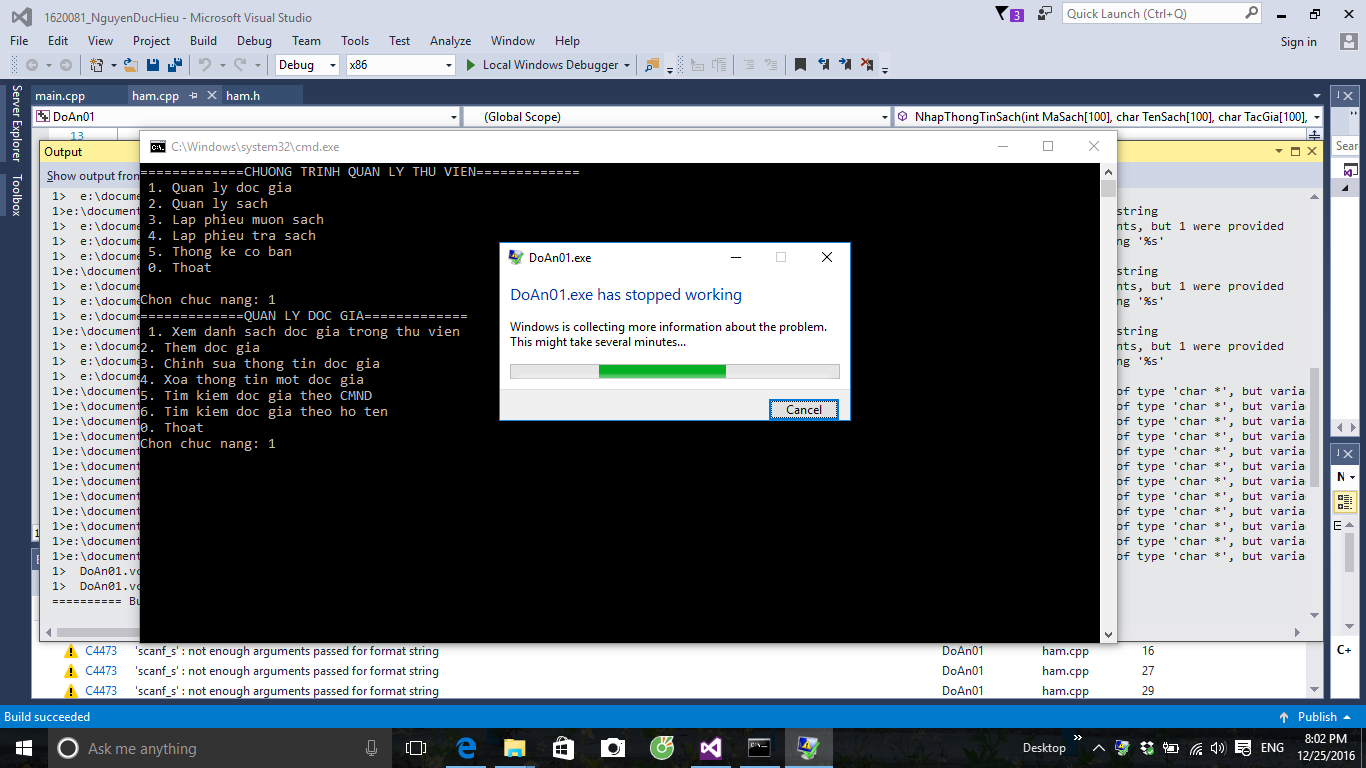Open the Debug menu
This screenshot has height=768, width=1366.
pyautogui.click(x=254, y=41)
